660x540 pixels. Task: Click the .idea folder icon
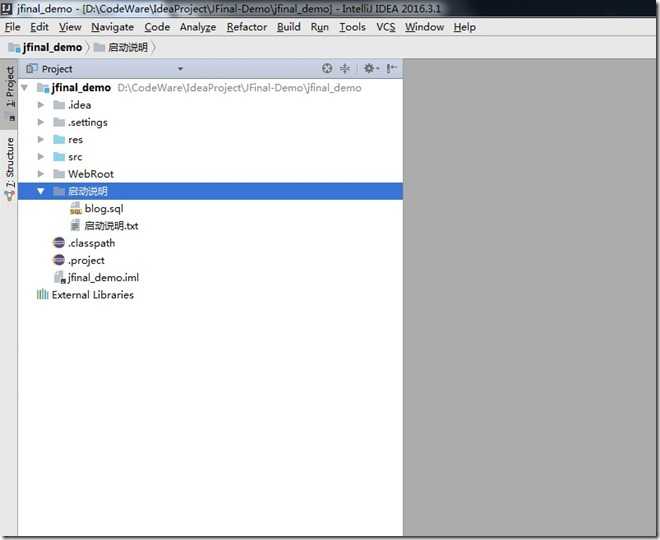(x=59, y=105)
